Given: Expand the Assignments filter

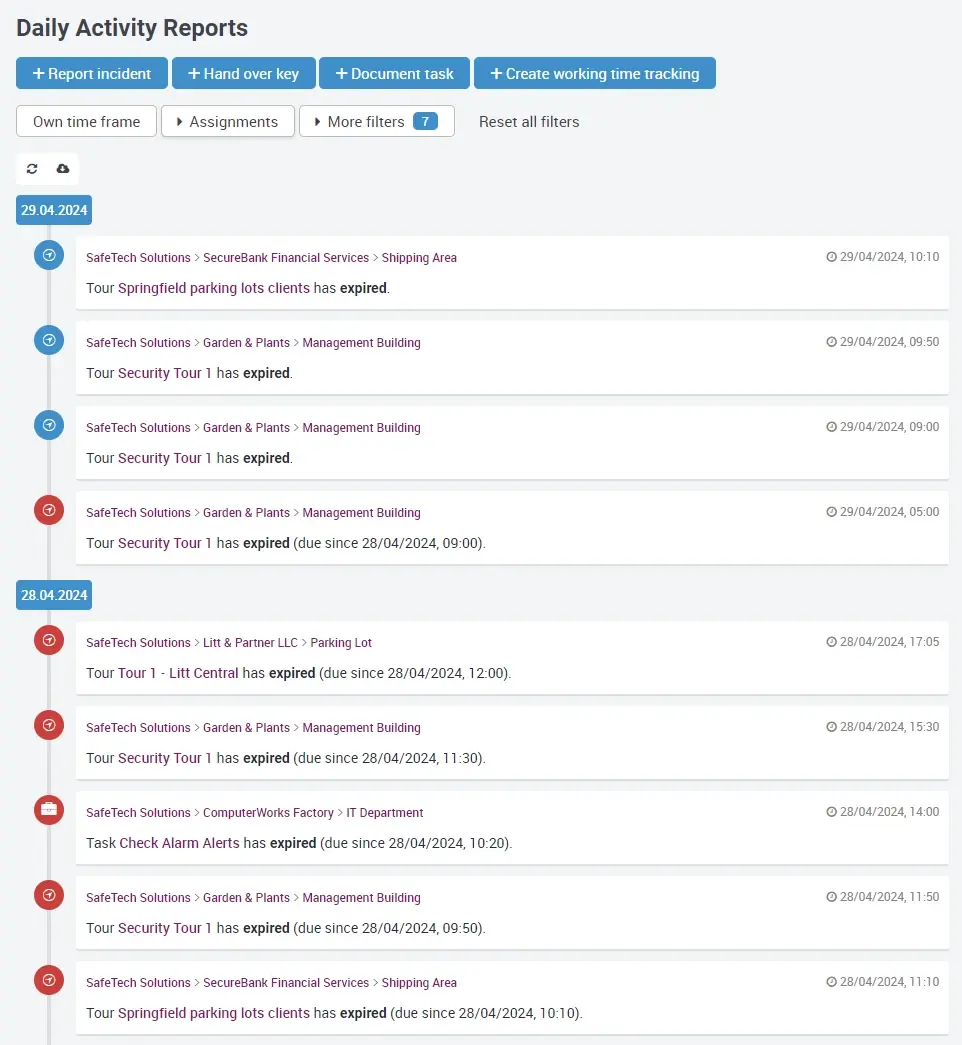Looking at the screenshot, I should tap(227, 122).
